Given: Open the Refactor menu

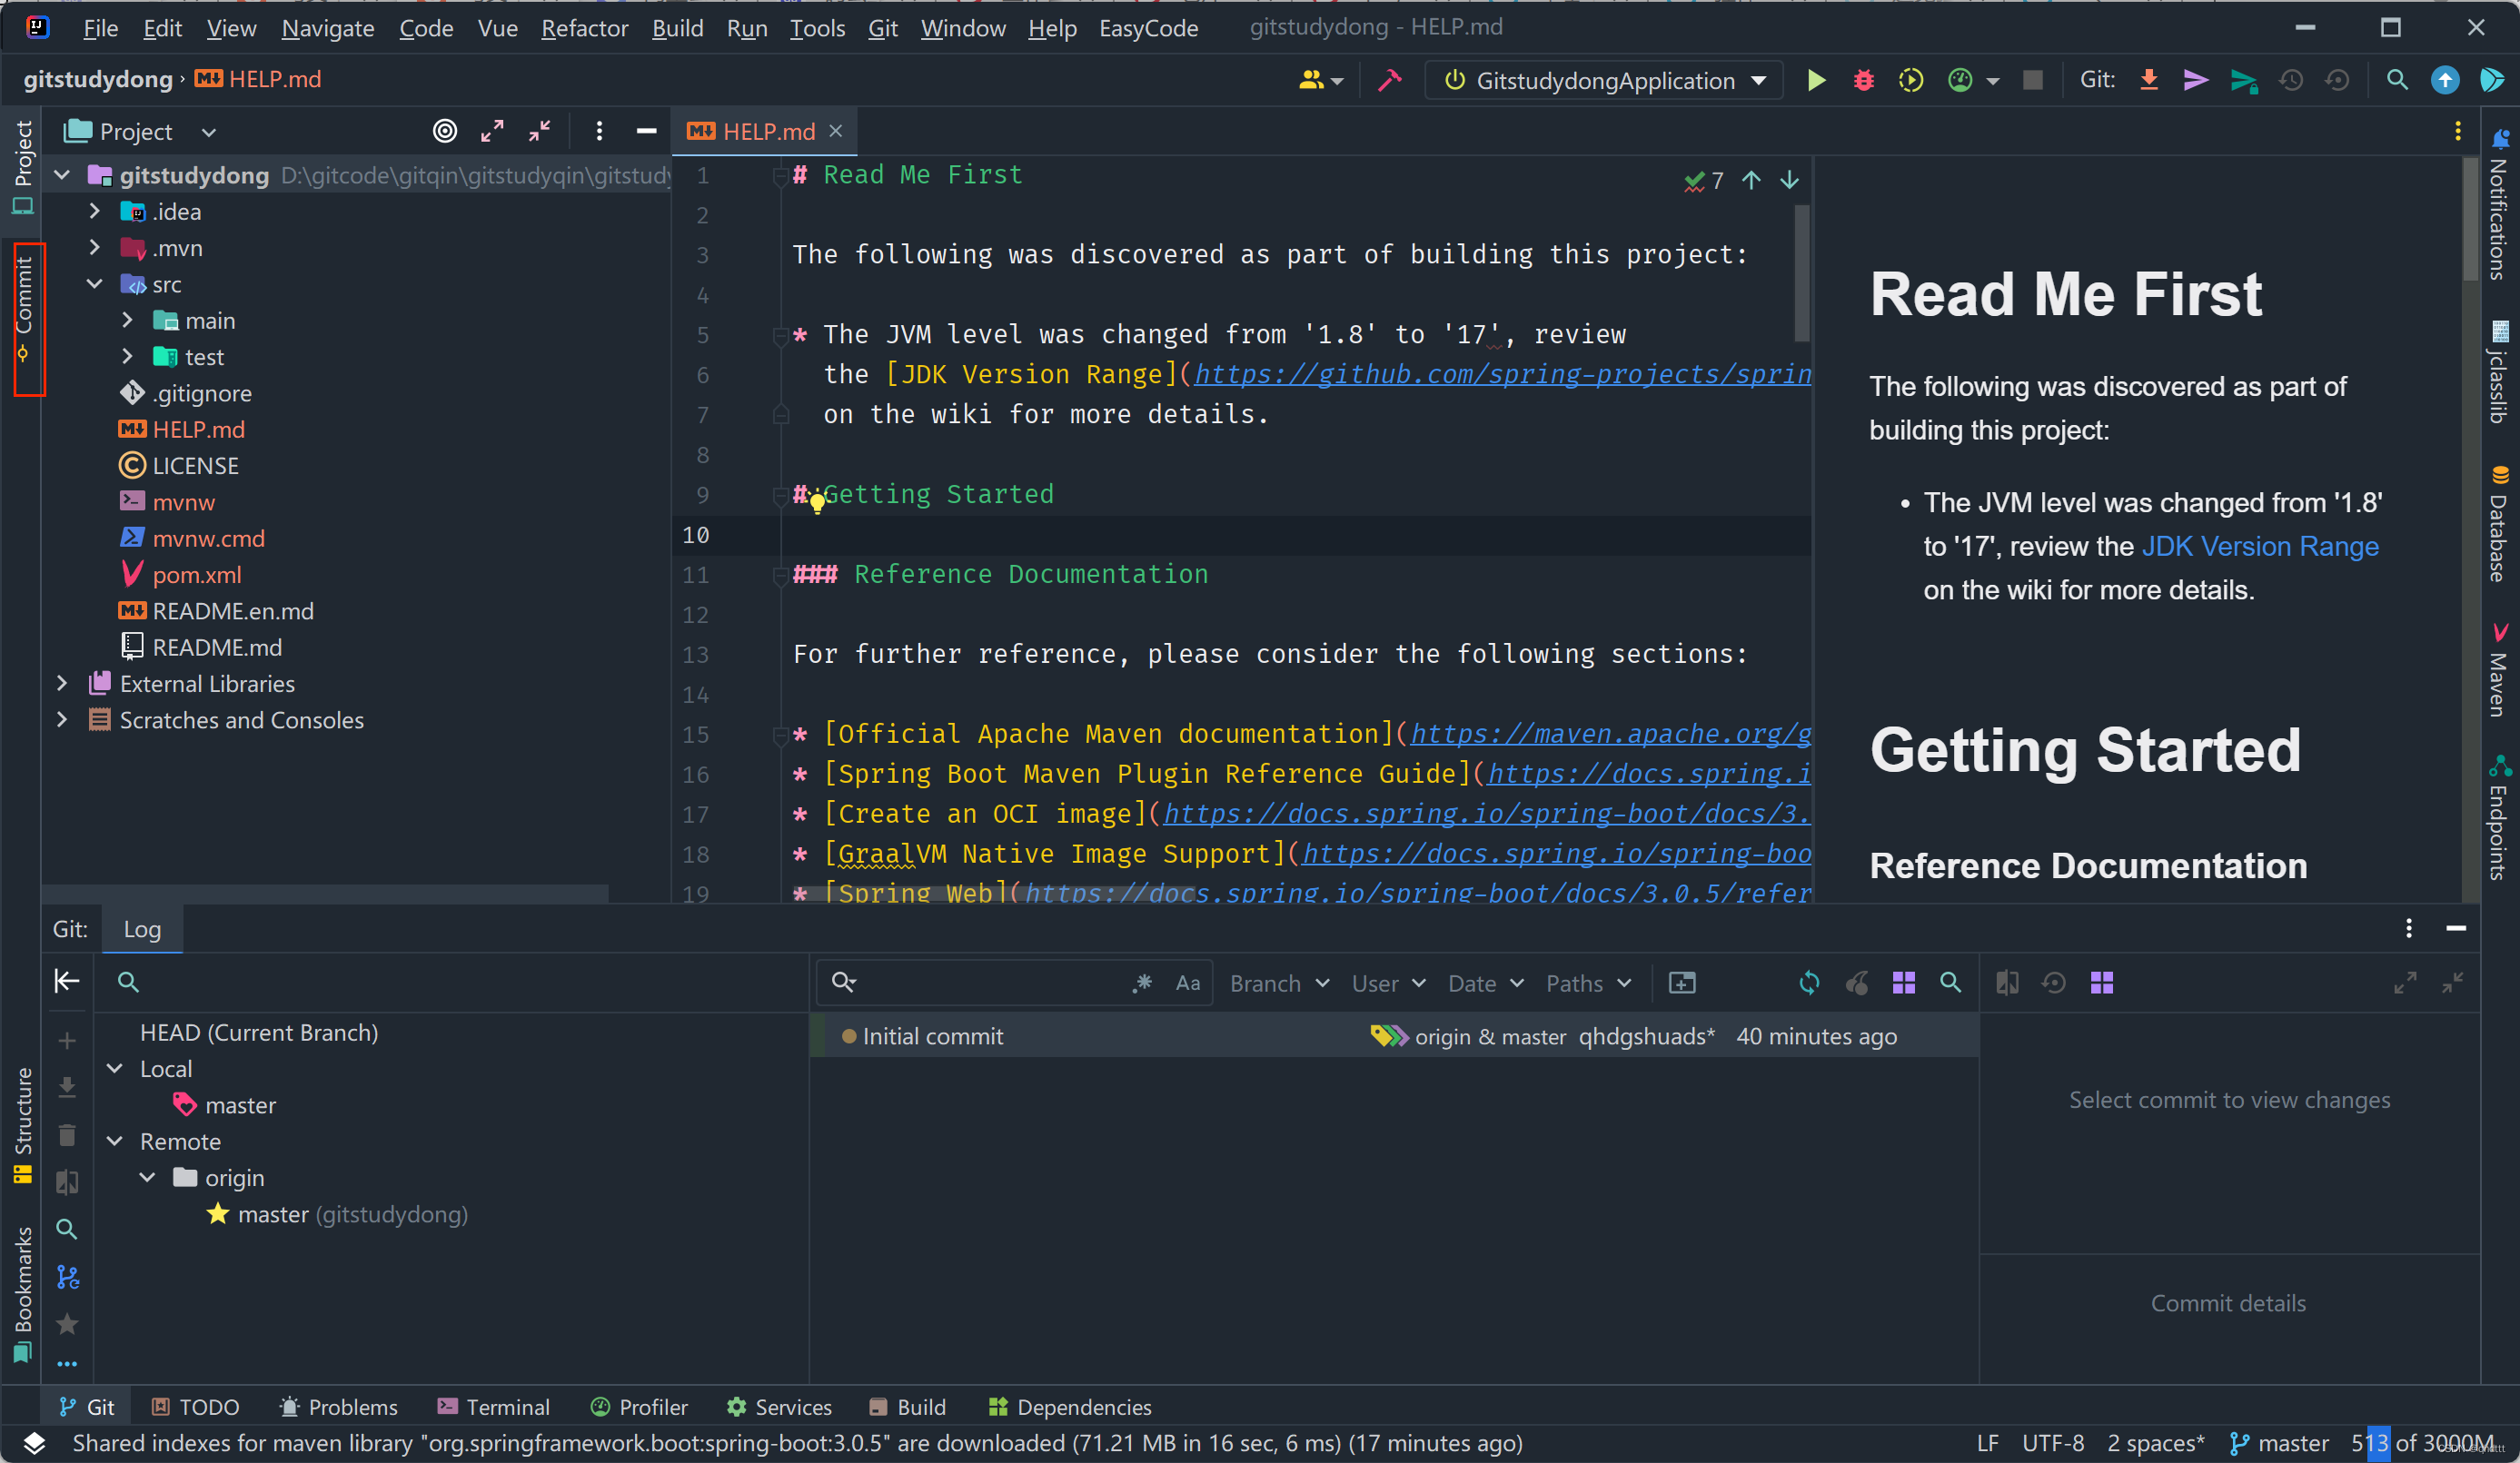Looking at the screenshot, I should pos(584,28).
